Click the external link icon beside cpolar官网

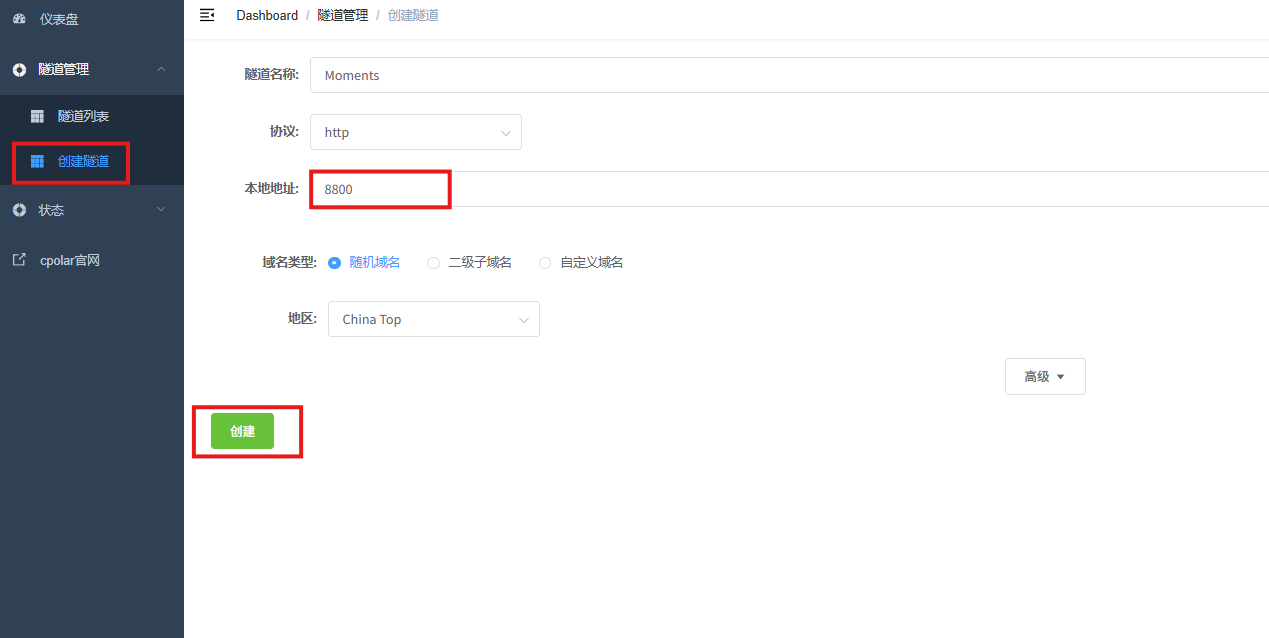pos(19,260)
